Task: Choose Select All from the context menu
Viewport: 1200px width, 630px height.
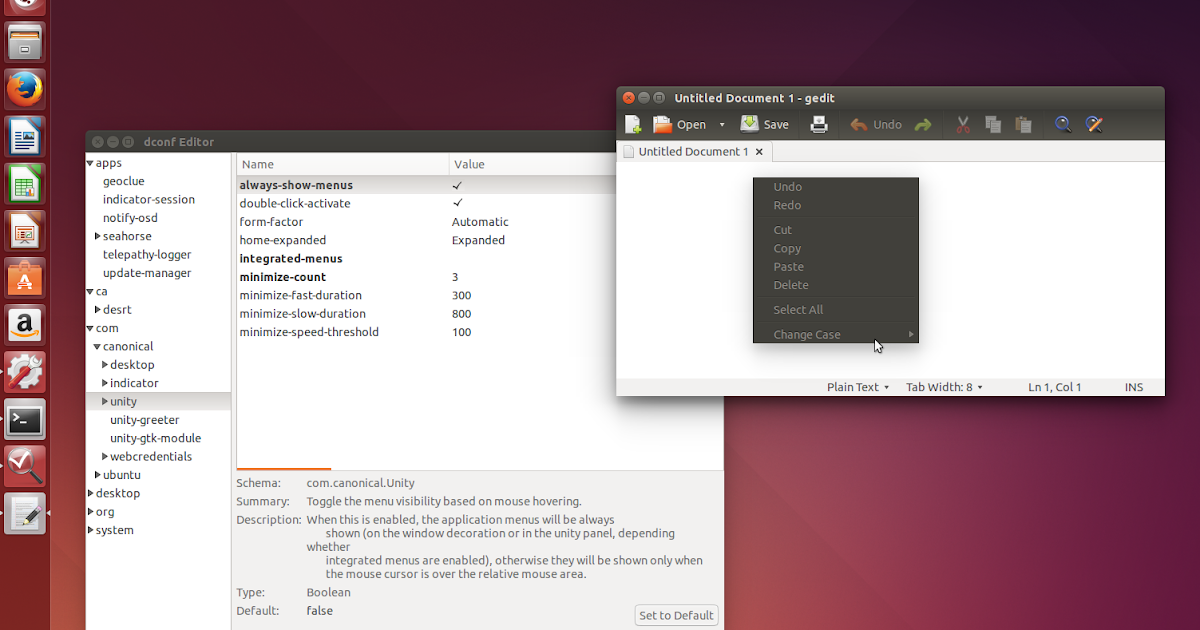Action: [797, 309]
